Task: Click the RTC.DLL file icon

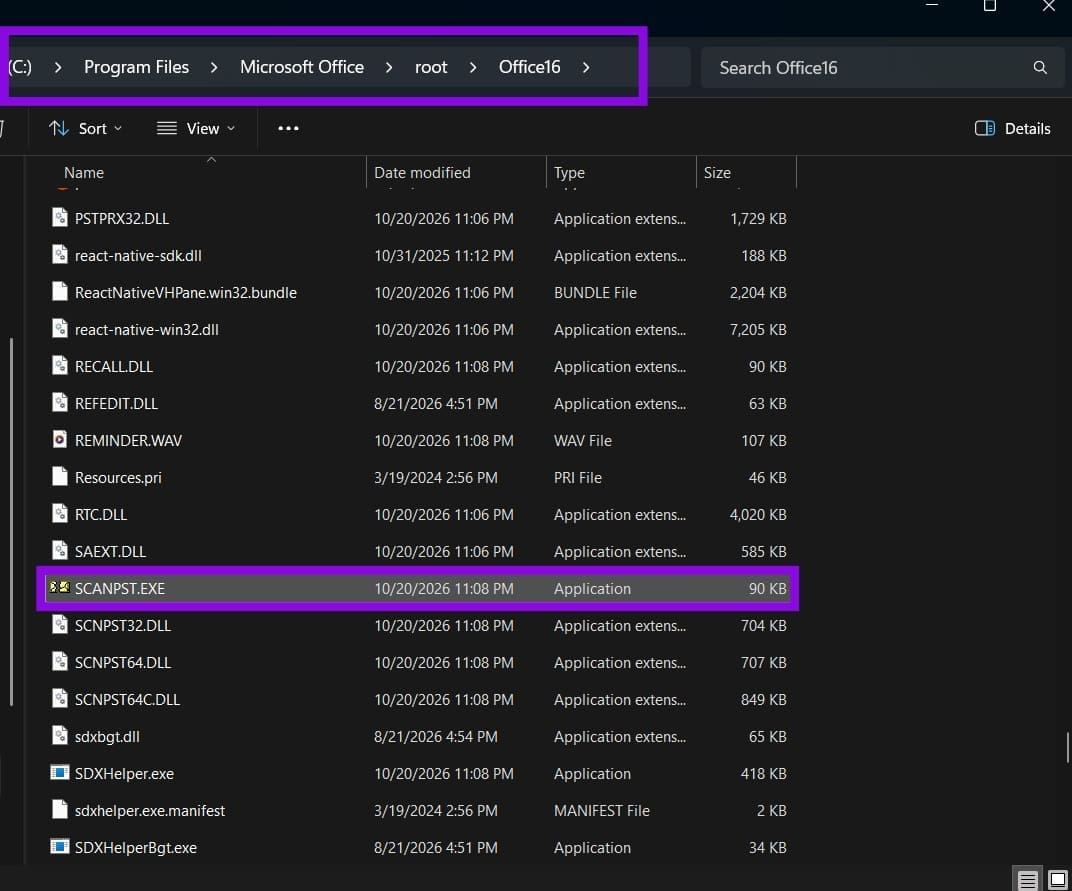Action: tap(59, 514)
